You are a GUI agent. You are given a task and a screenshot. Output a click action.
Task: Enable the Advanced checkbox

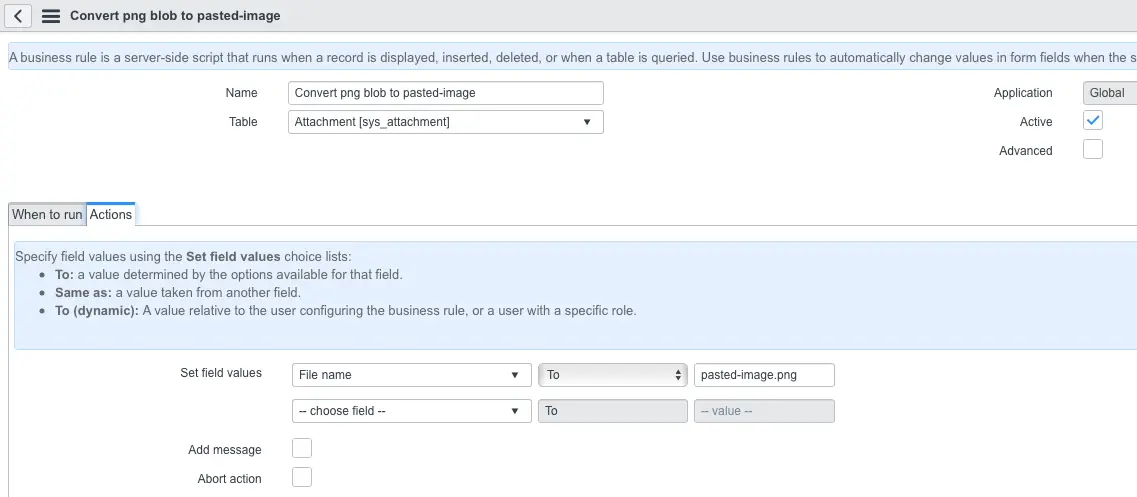[1093, 150]
